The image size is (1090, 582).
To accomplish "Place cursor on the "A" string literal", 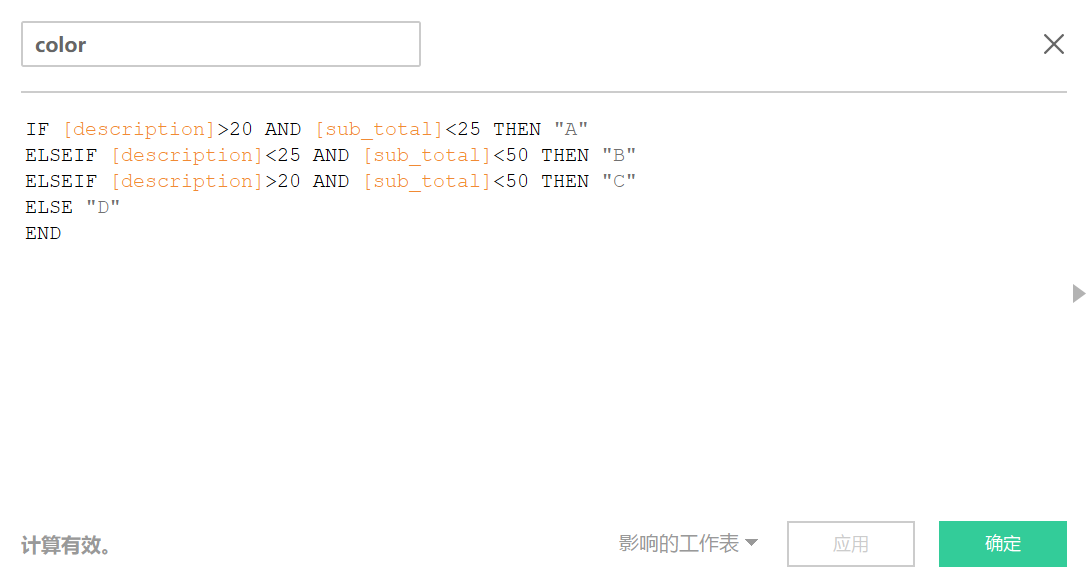I will 571,129.
